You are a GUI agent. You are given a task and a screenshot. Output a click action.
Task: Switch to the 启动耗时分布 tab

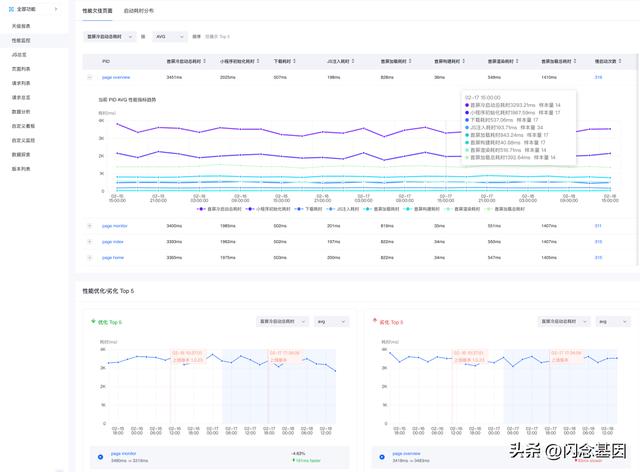(139, 11)
